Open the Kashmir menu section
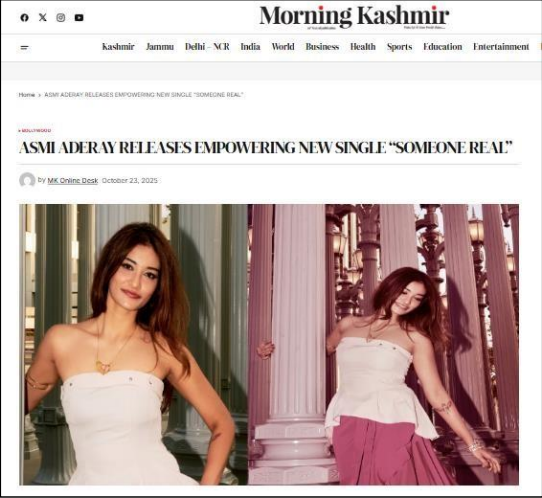This screenshot has width=542, height=498. click(118, 47)
